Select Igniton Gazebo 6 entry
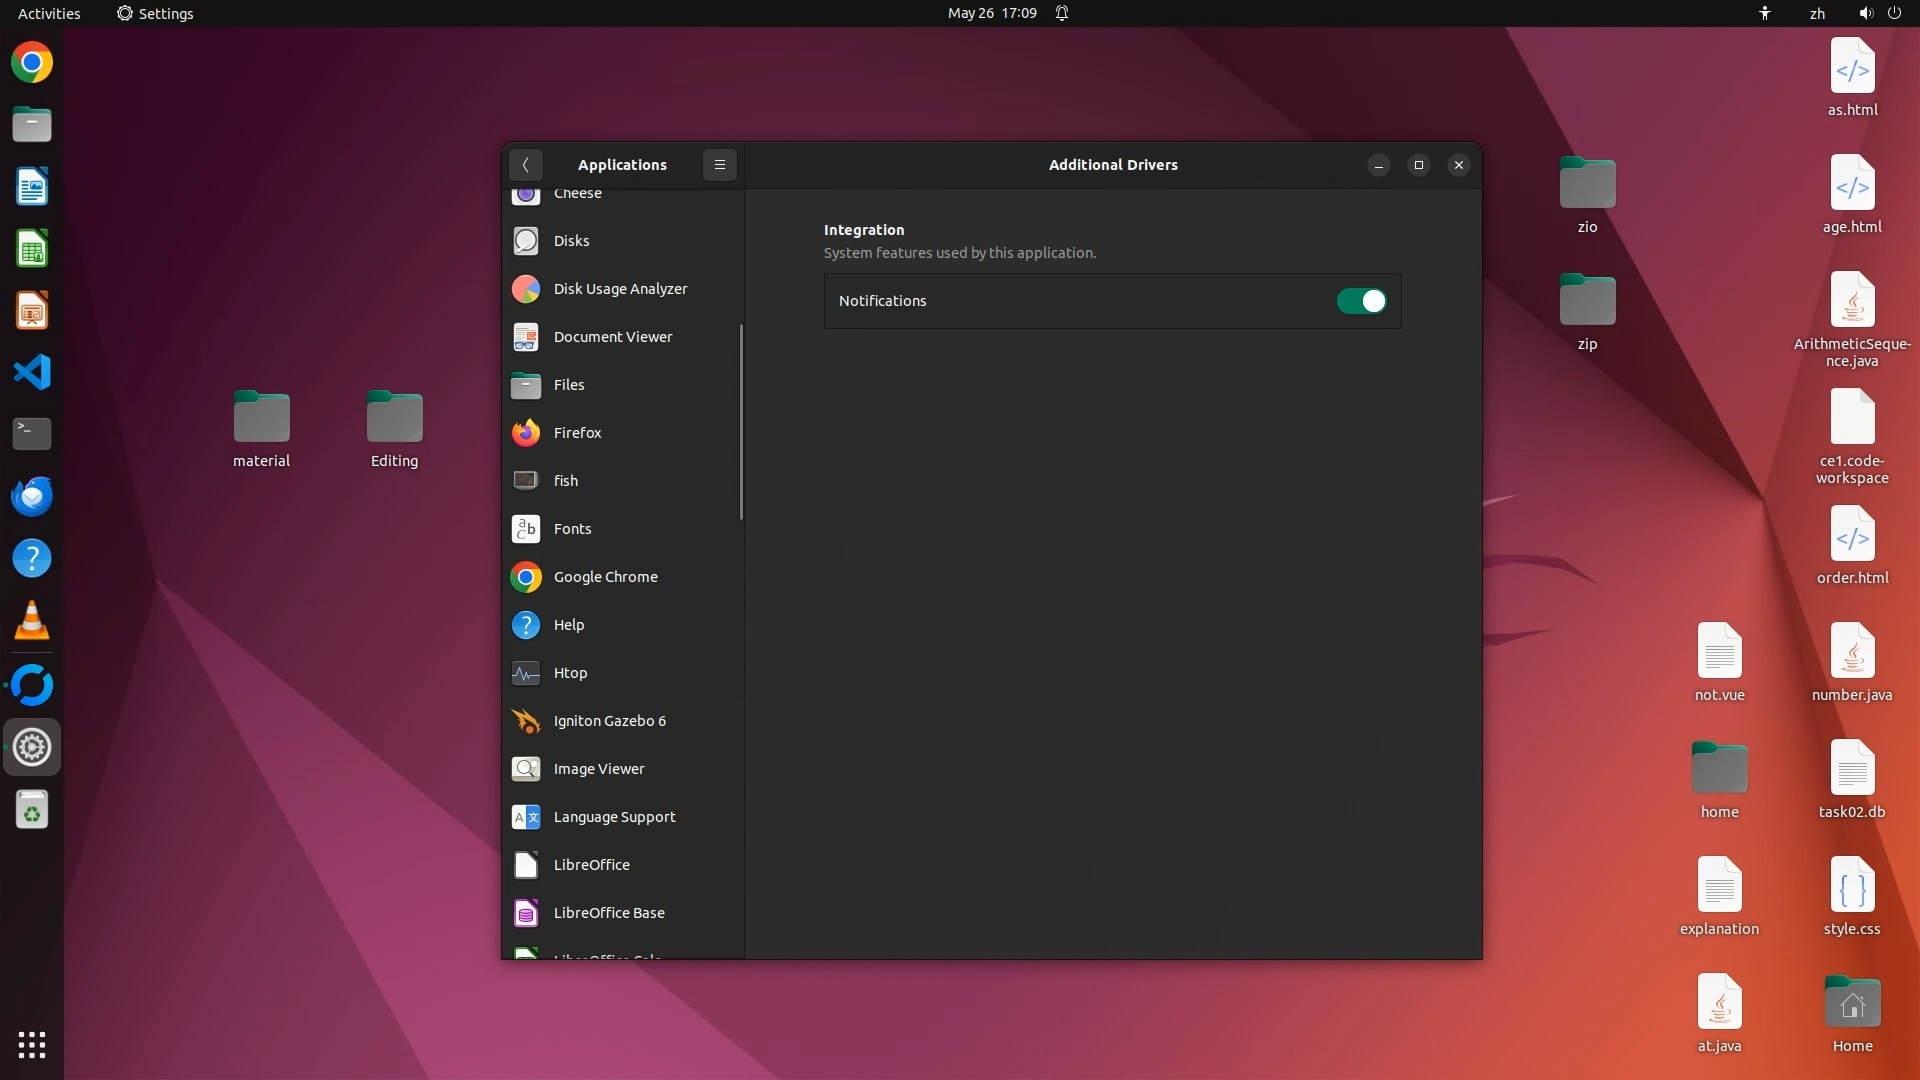 609,721
